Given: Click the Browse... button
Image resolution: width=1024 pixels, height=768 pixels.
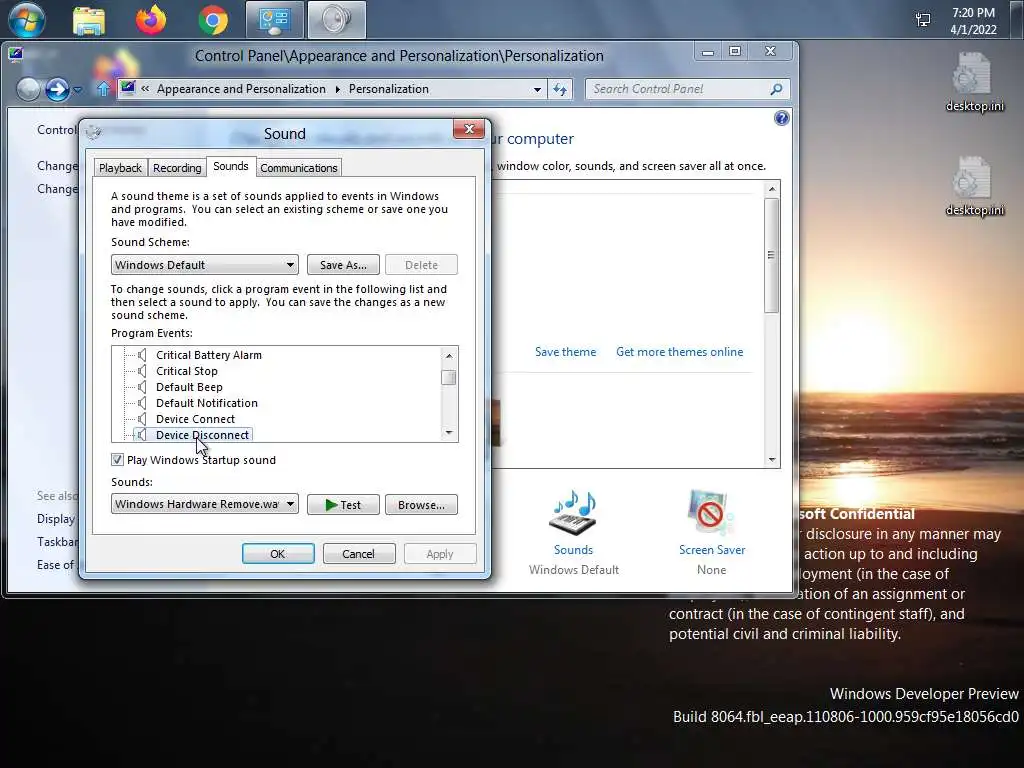Looking at the screenshot, I should pyautogui.click(x=421, y=505).
